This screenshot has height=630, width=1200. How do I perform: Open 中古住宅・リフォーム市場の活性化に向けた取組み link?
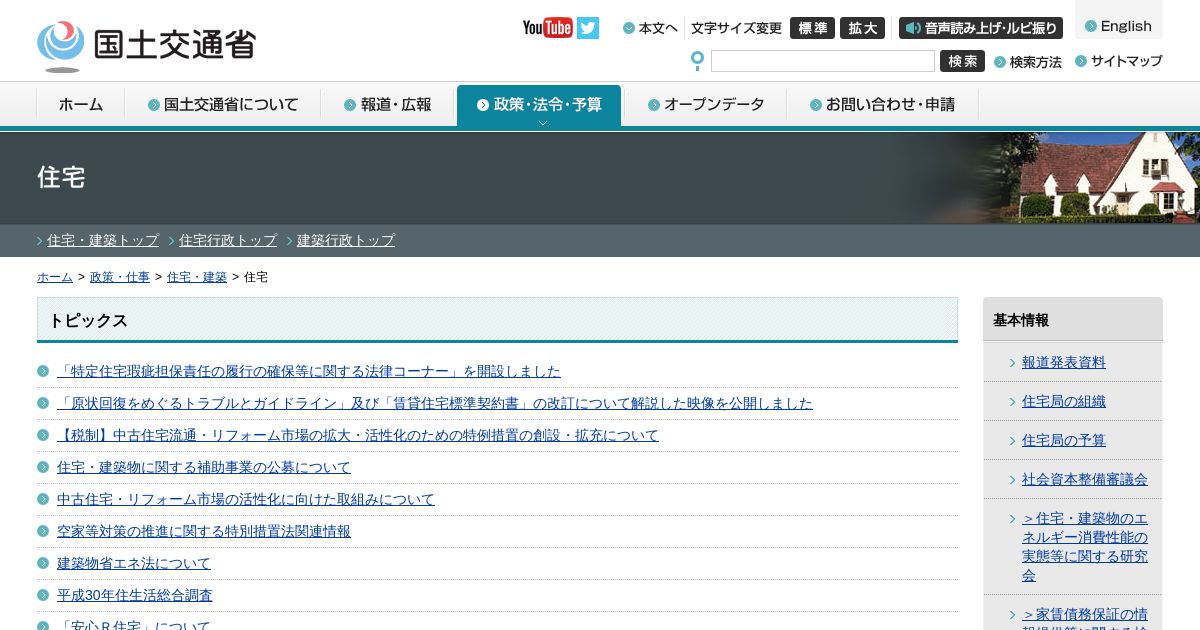[246, 499]
